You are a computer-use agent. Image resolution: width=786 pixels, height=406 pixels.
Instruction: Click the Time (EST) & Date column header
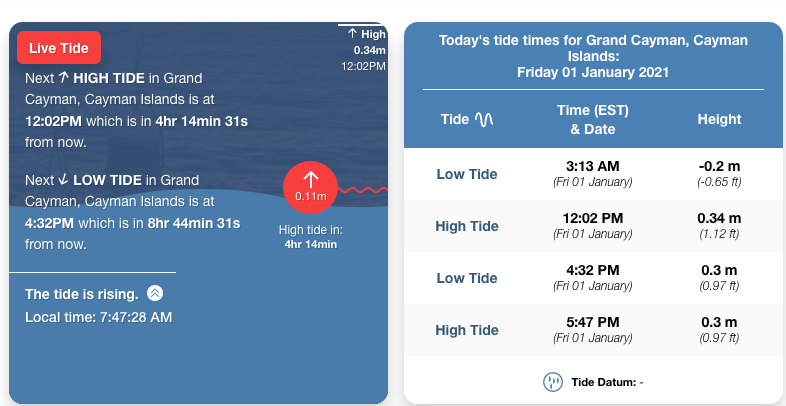(593, 119)
